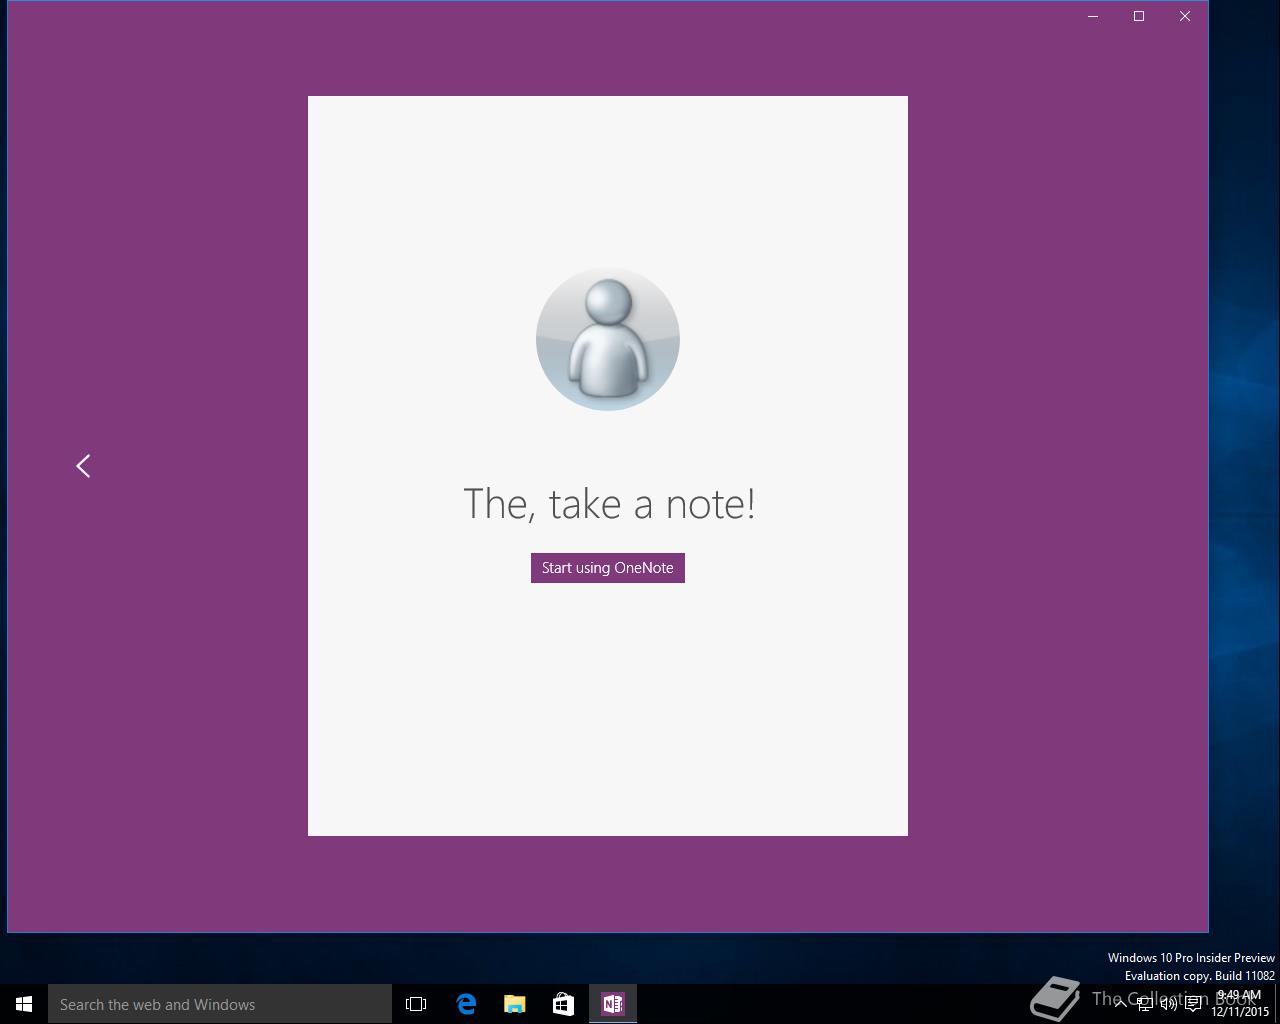
Task: Open the Windows Start menu
Action: click(x=24, y=1004)
